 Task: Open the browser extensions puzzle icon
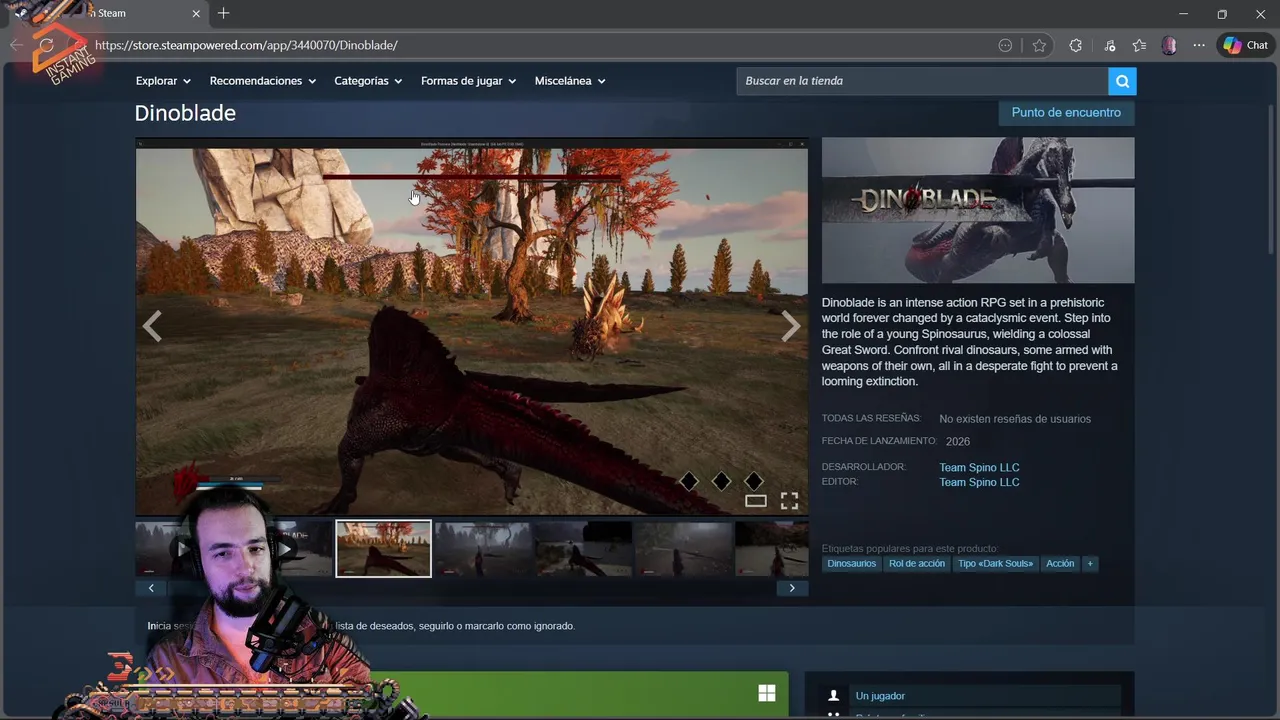coord(1075,45)
